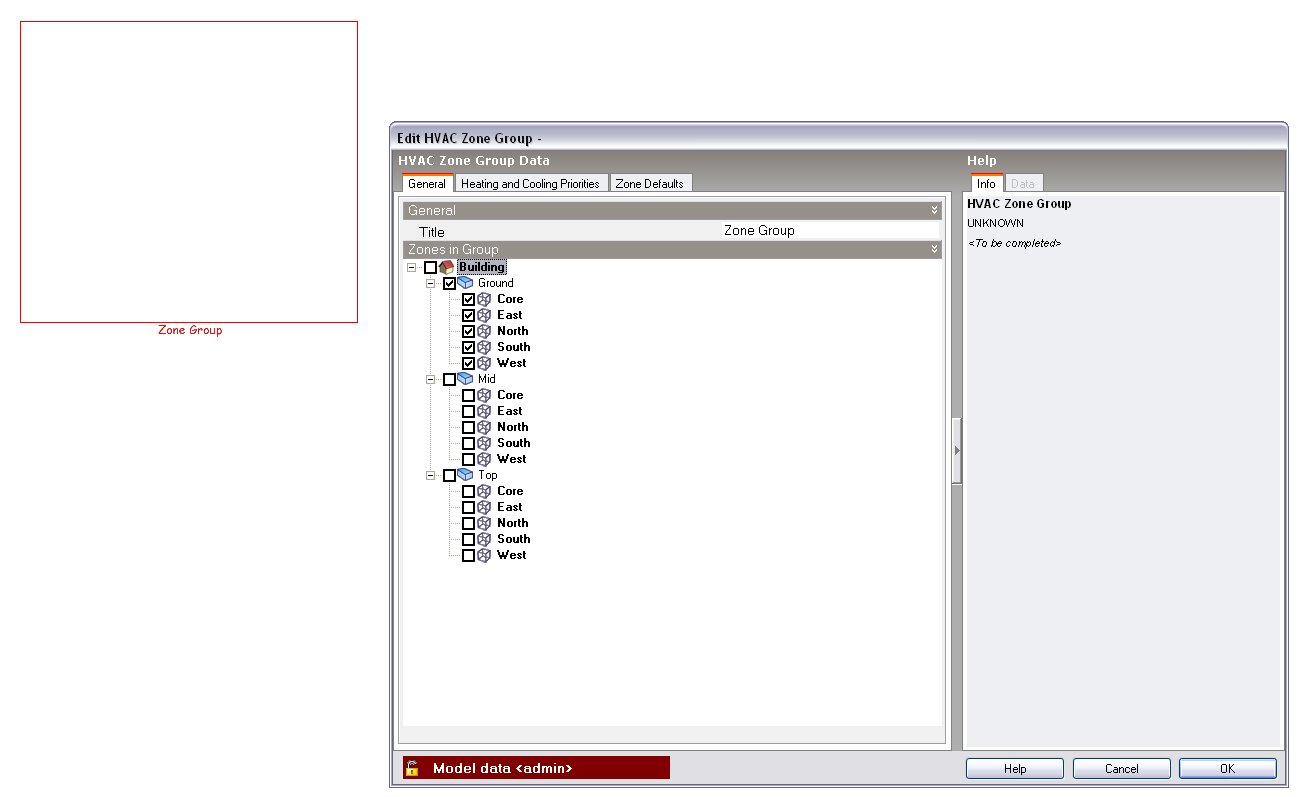Click the Mid block icon
Screen dimensions: 1312x797
click(465, 379)
